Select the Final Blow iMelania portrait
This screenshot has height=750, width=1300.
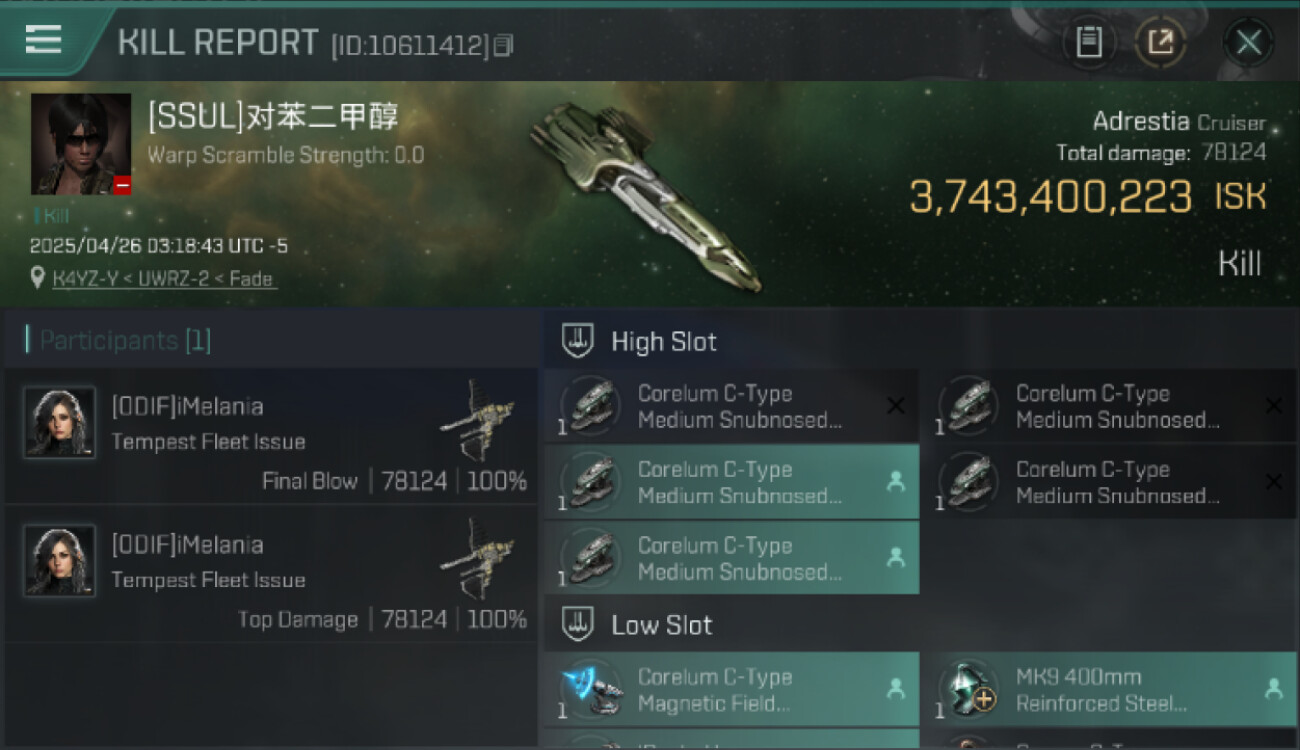pos(59,423)
